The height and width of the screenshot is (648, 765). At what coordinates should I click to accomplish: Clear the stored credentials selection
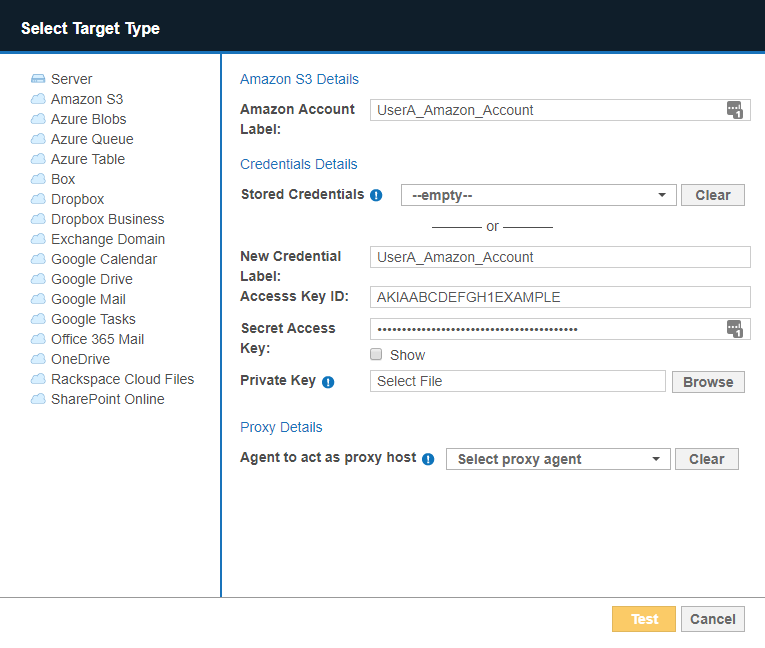pos(712,195)
